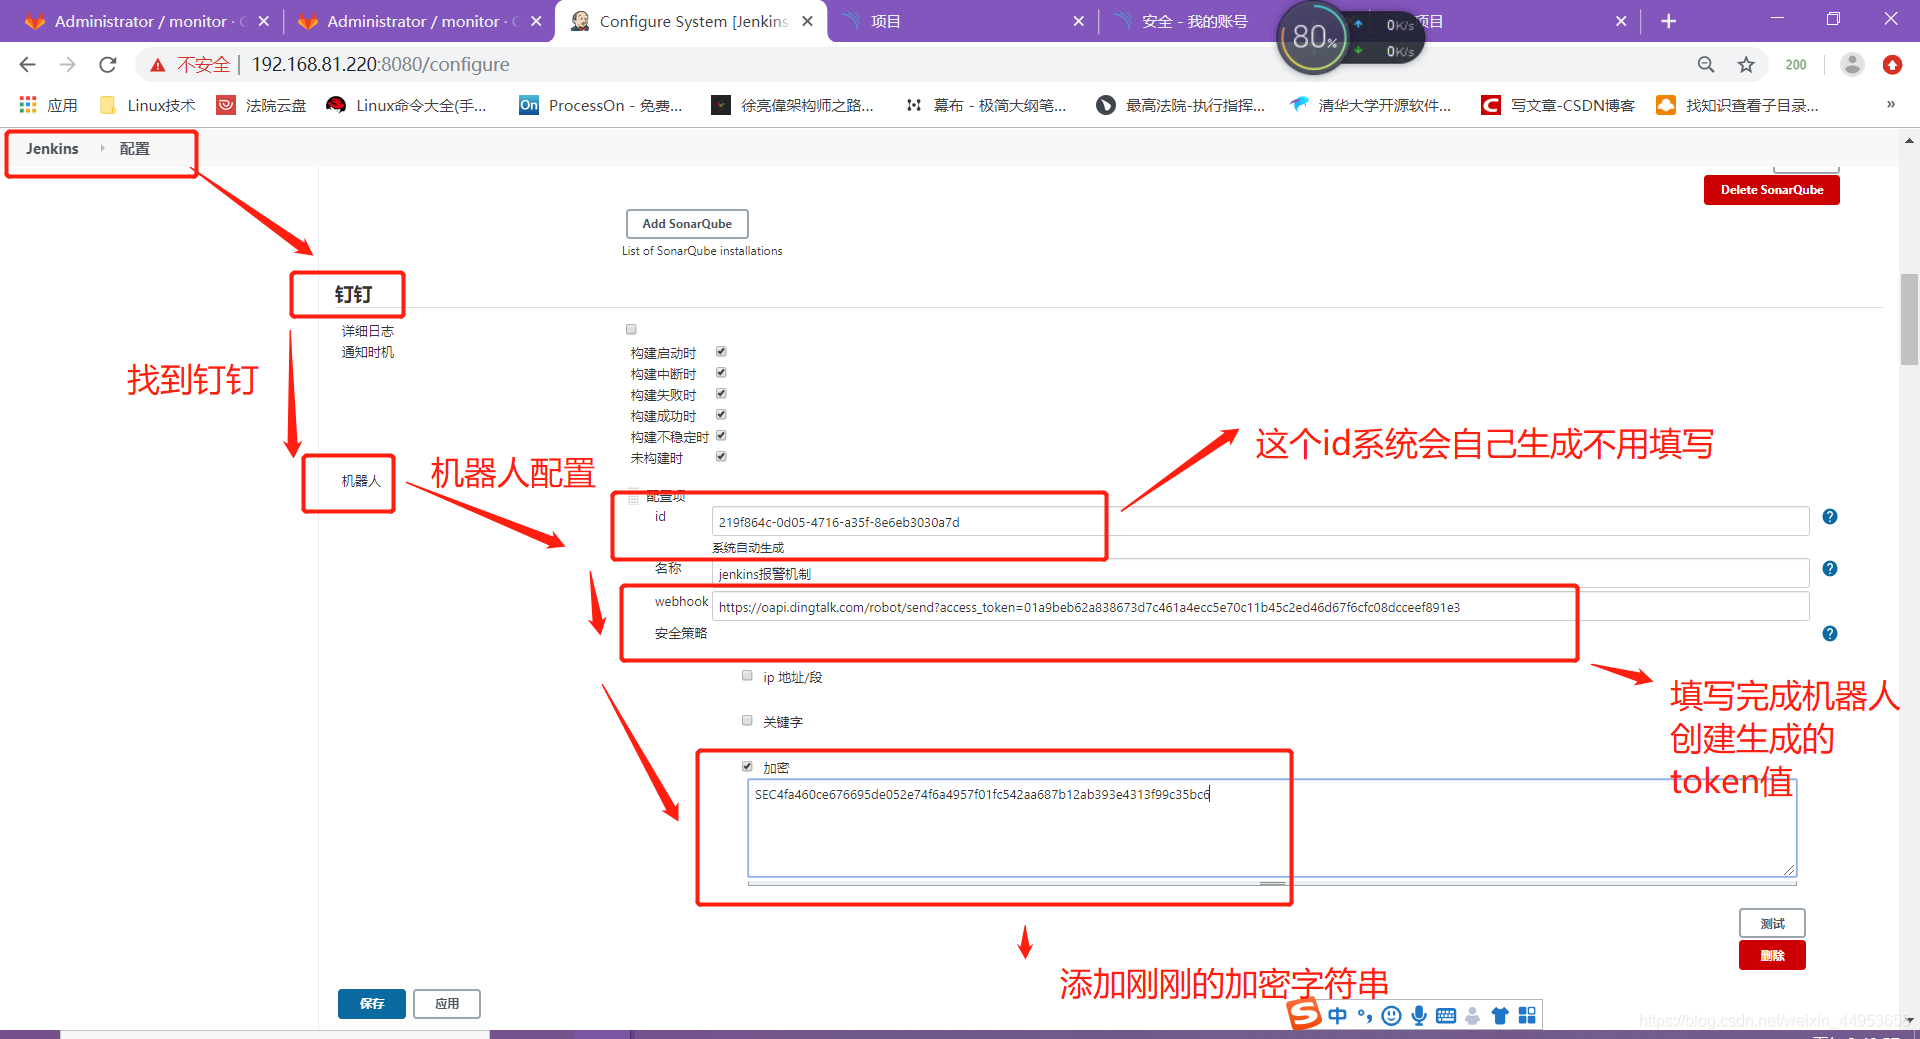1920x1039 pixels.
Task: Click the Add SonarQube button
Action: coord(687,224)
